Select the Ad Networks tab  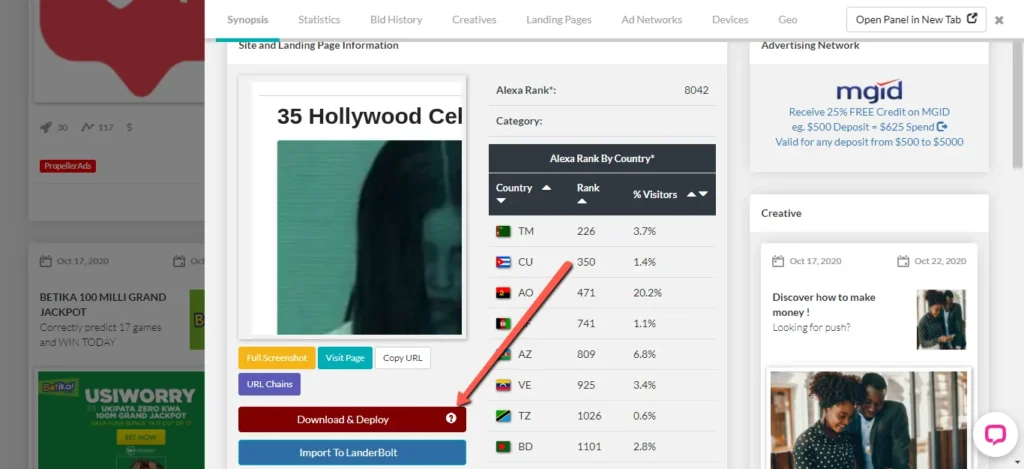[651, 20]
